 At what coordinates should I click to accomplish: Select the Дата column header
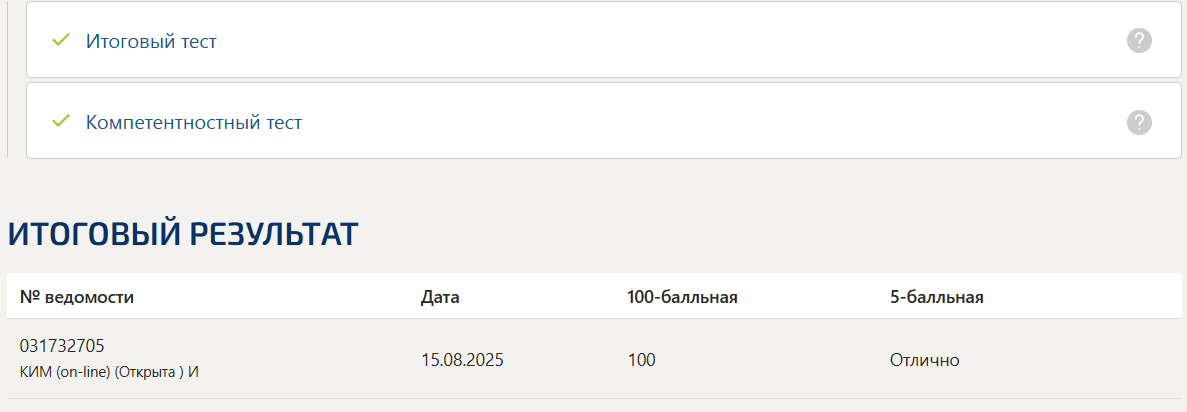coord(440,297)
